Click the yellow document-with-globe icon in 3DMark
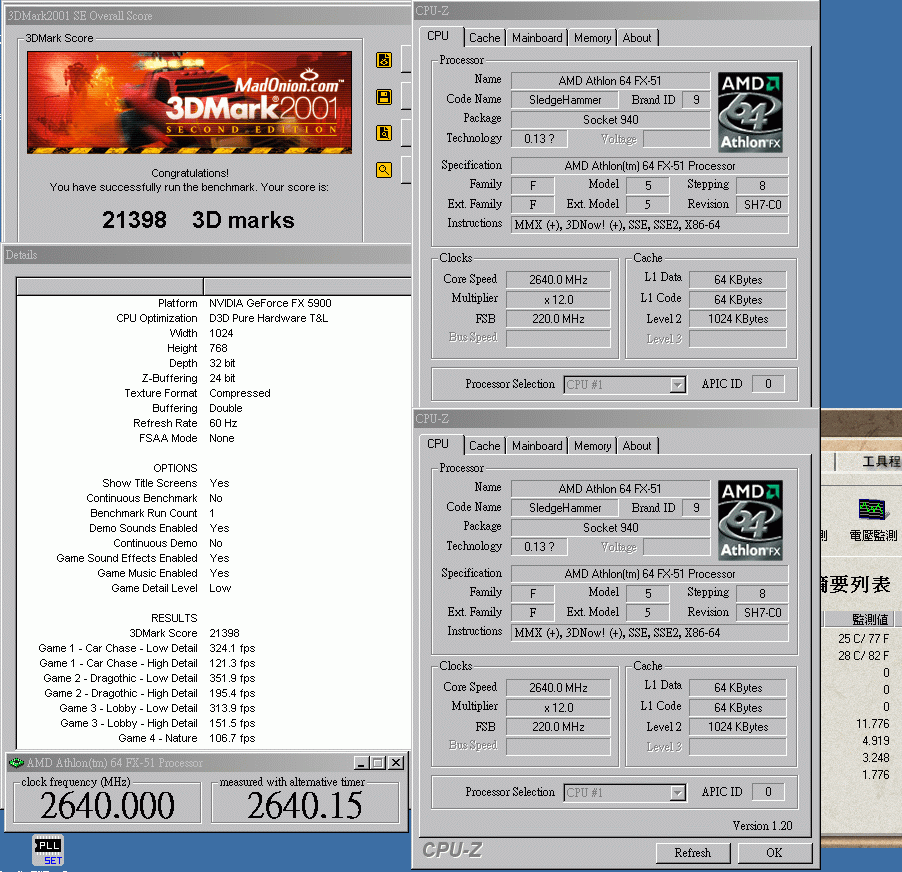 pos(384,60)
